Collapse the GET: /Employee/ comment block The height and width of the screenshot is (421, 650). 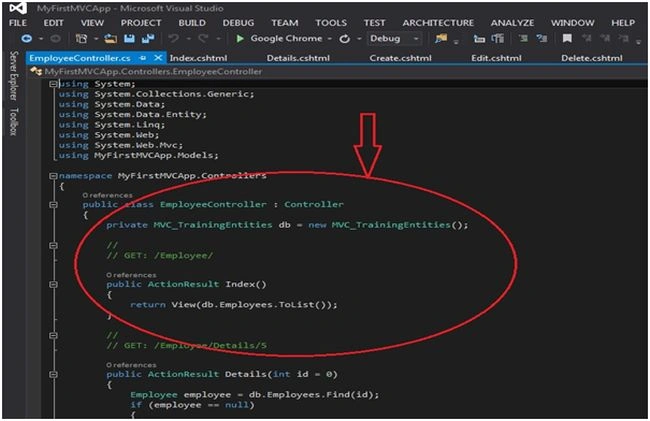click(53, 245)
